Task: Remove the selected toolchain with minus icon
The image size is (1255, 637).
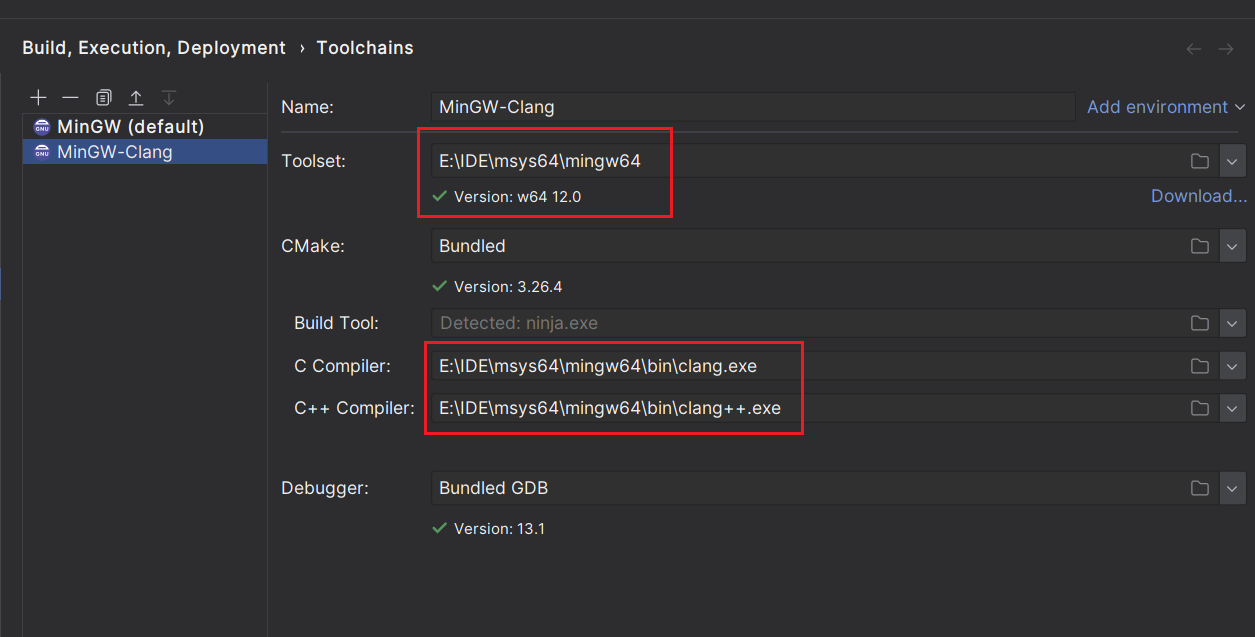Action: 70,97
